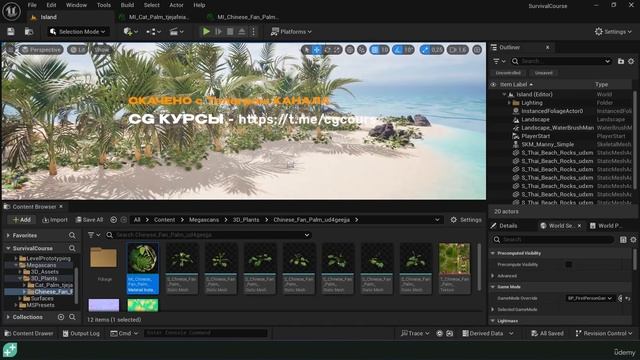The height and width of the screenshot is (360, 640).
Task: Open the Window menu
Action: (76, 5)
